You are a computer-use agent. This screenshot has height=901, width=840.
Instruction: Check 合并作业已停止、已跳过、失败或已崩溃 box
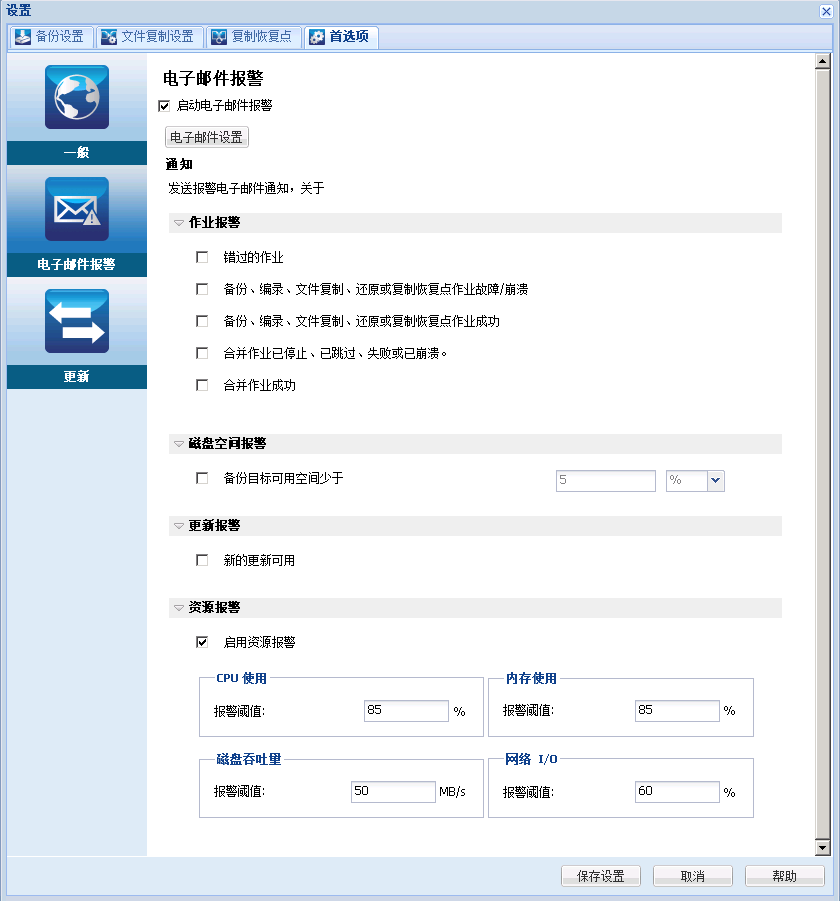pyautogui.click(x=202, y=353)
